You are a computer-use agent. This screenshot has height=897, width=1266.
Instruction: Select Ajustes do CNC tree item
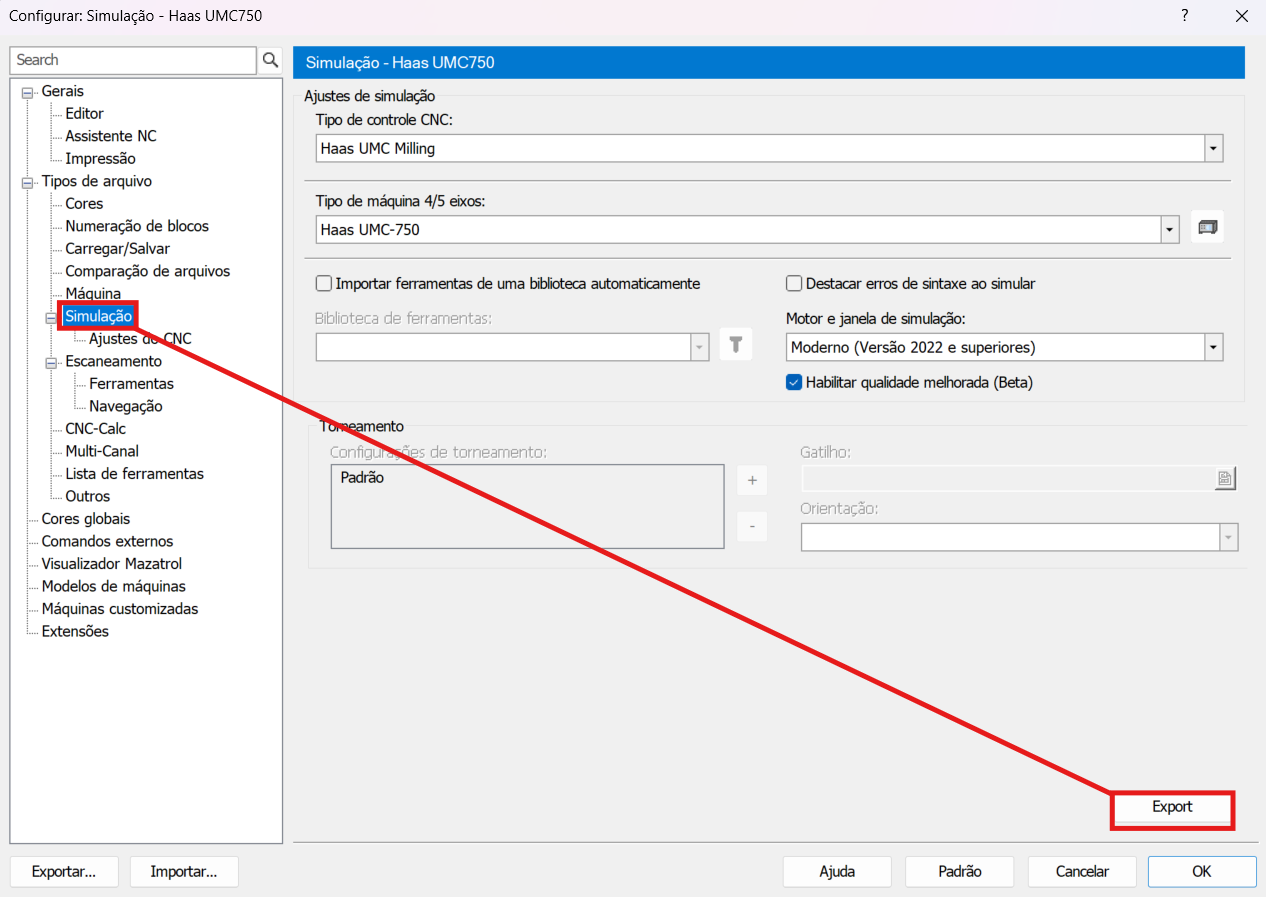pyautogui.click(x=140, y=339)
